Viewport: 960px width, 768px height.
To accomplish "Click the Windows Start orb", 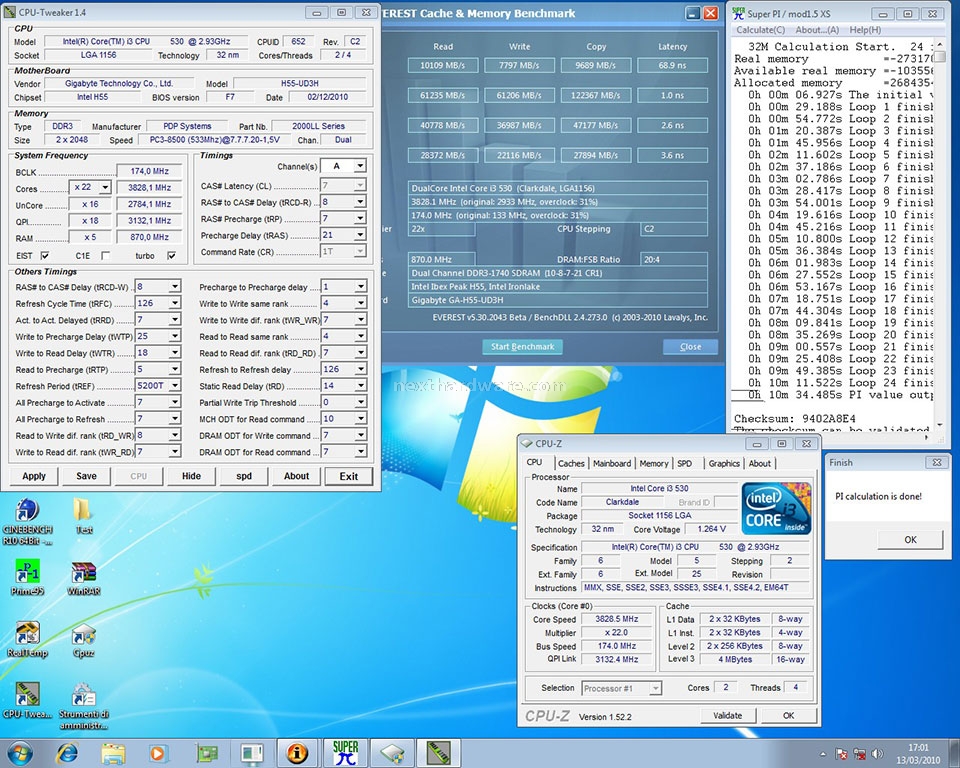I will click(20, 753).
